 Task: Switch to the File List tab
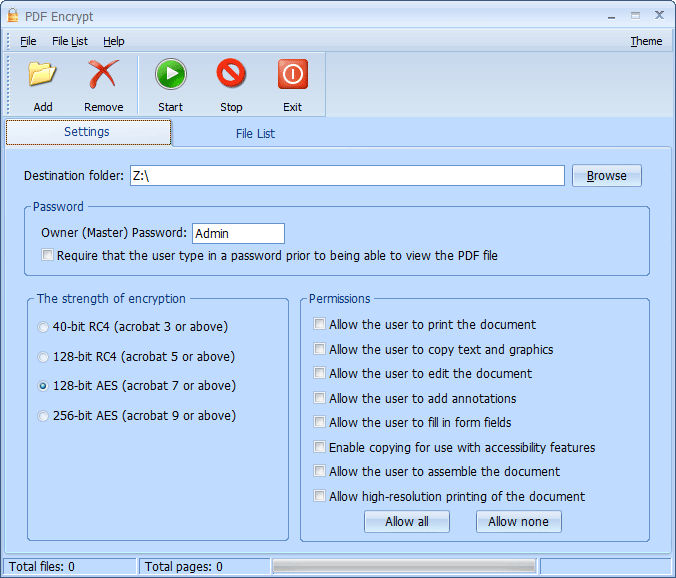pos(255,133)
